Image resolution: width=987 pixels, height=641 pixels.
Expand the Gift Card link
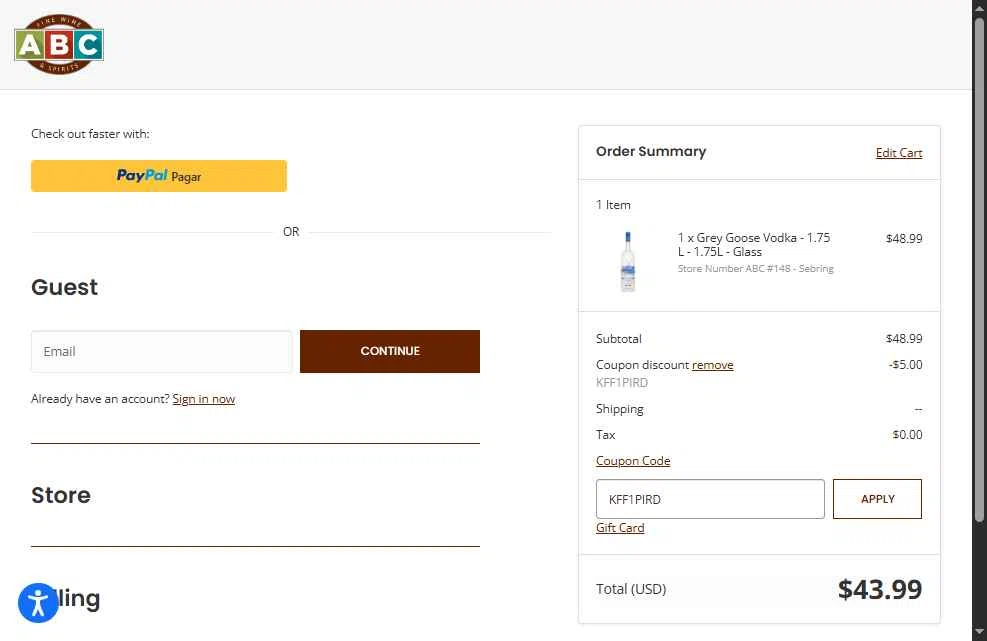coord(620,528)
